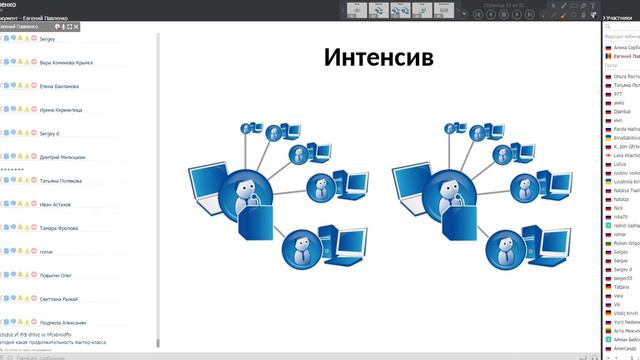Image resolution: width=640 pixels, height=360 pixels.
Task: Go to the next slide
Action: coord(517,14)
